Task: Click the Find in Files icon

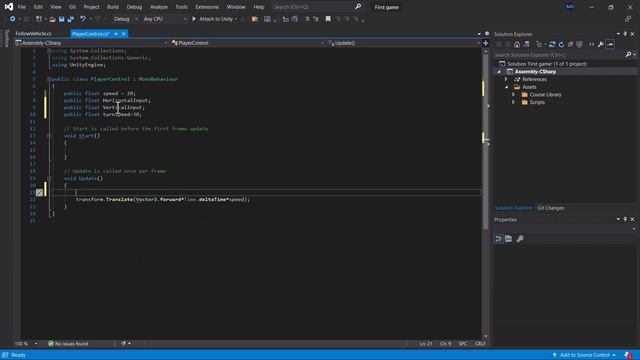Action: coord(255,19)
